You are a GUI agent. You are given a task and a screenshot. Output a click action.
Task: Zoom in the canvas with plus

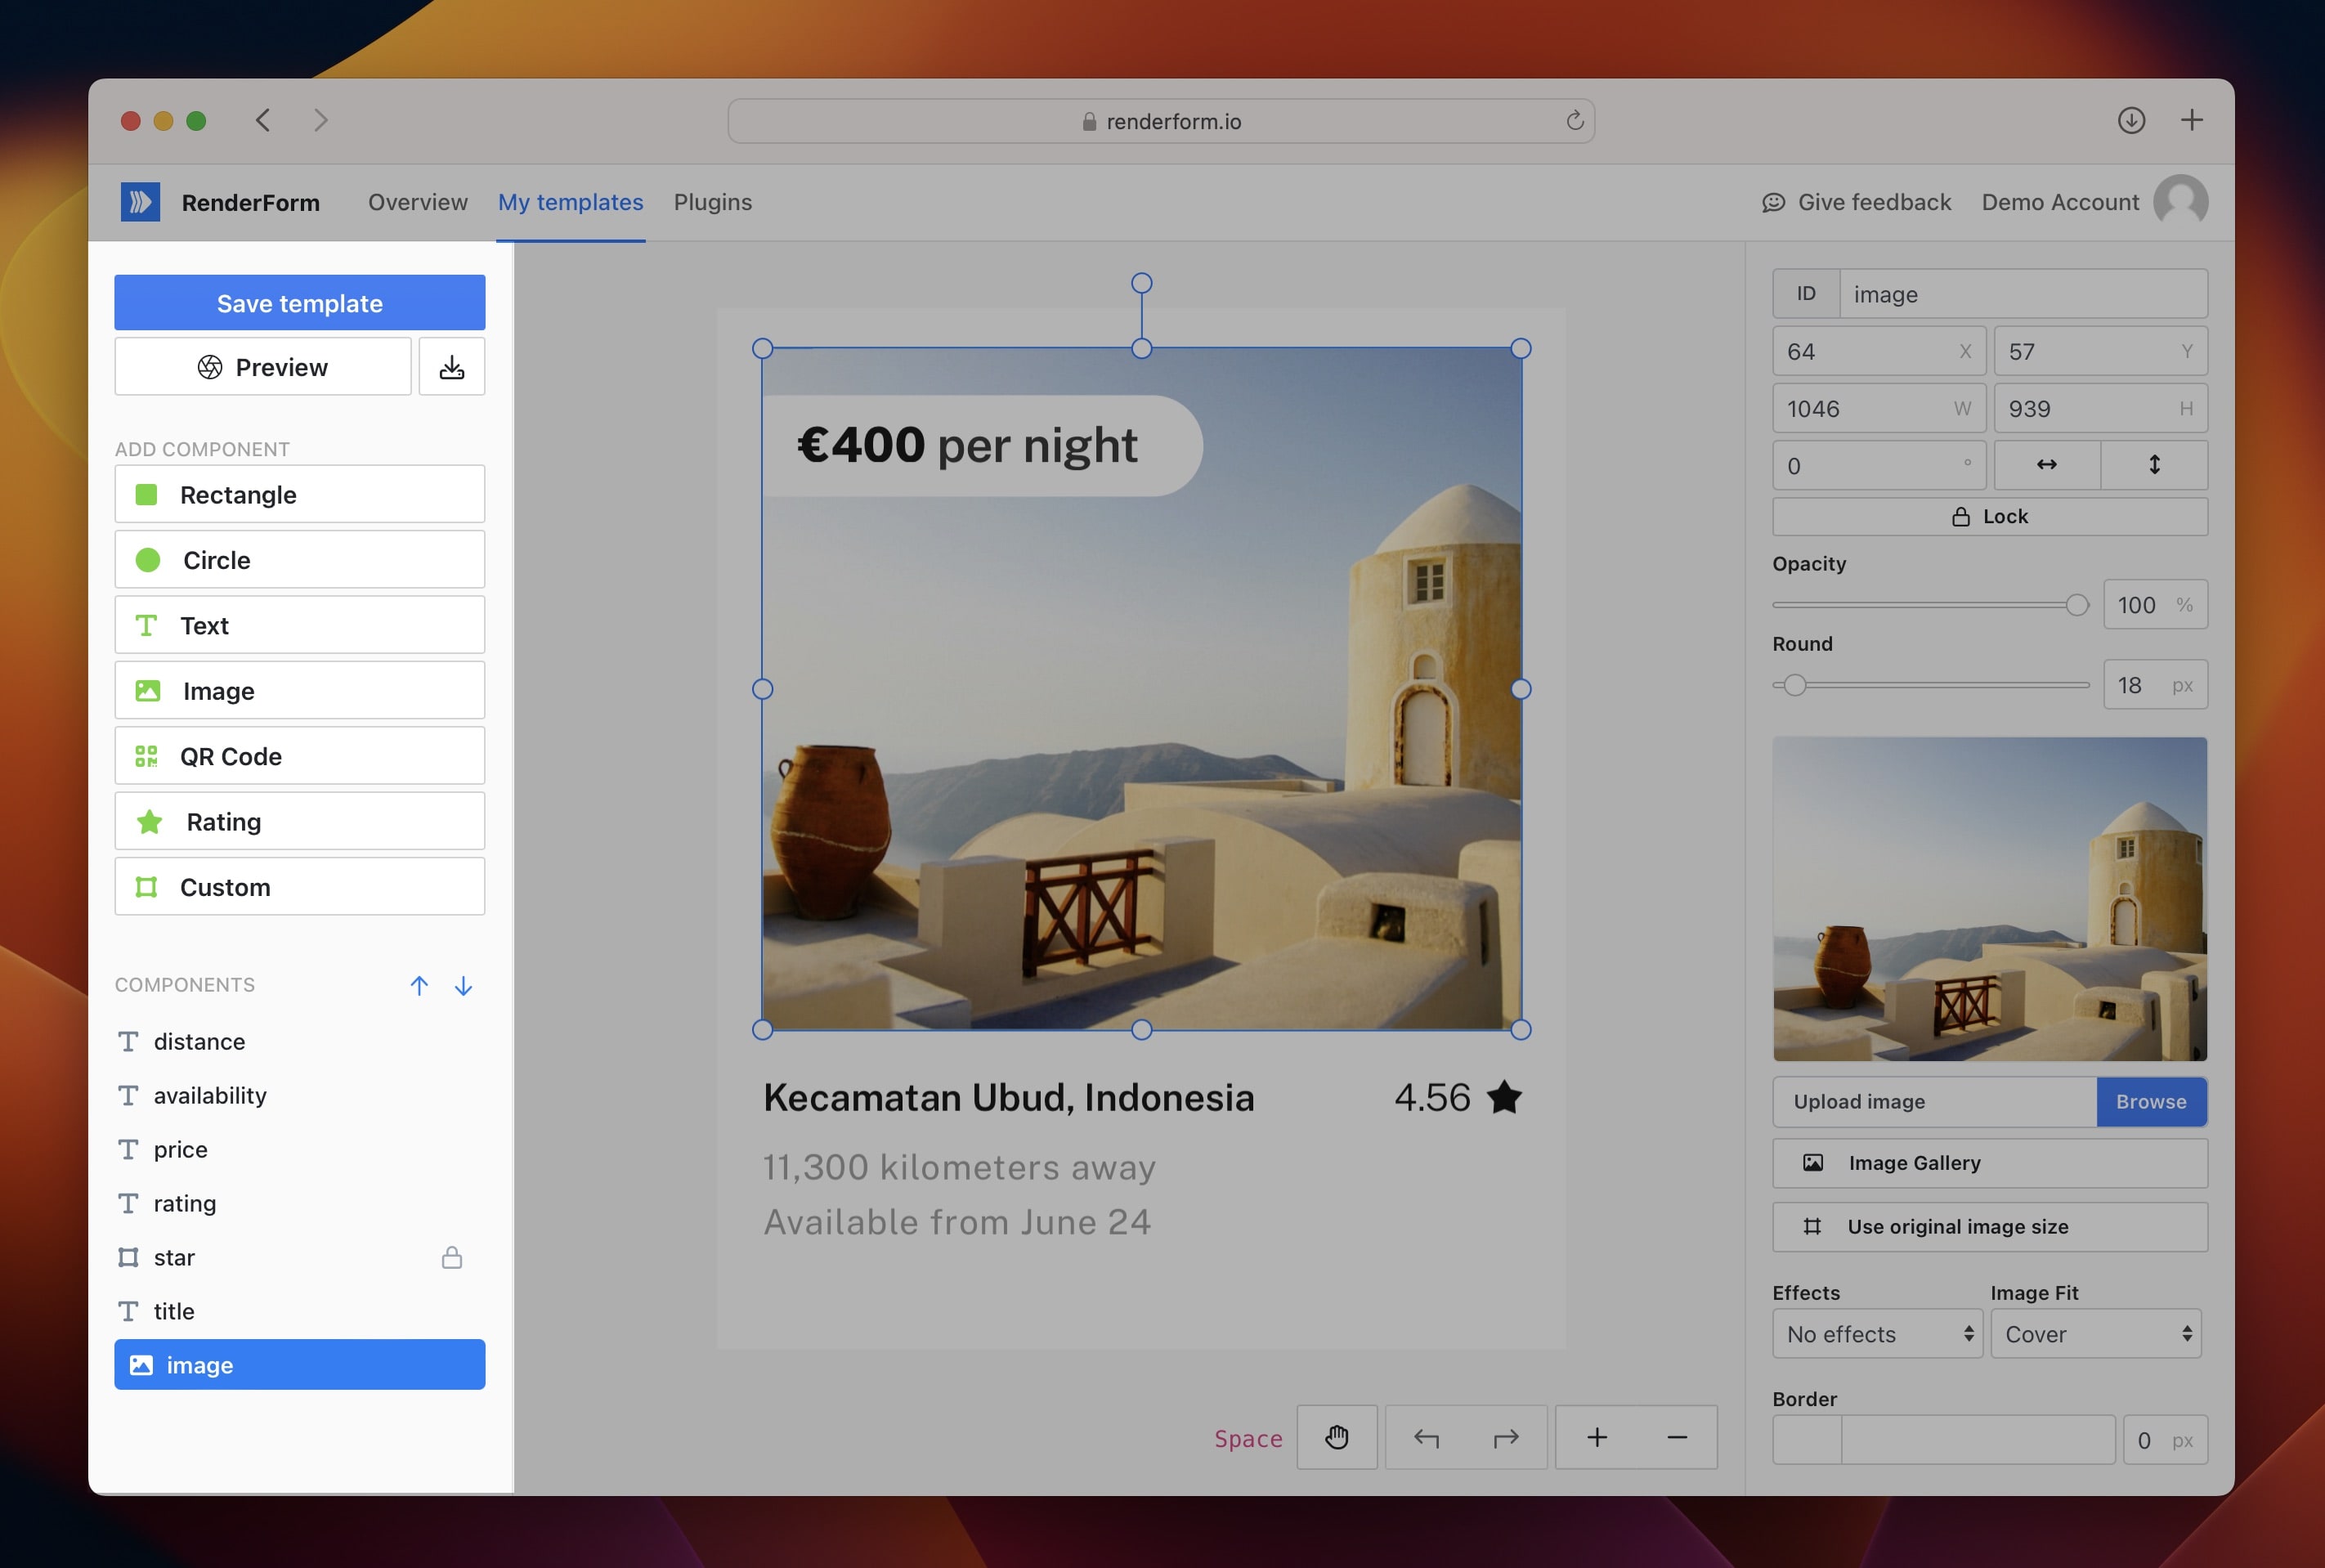click(1597, 1437)
